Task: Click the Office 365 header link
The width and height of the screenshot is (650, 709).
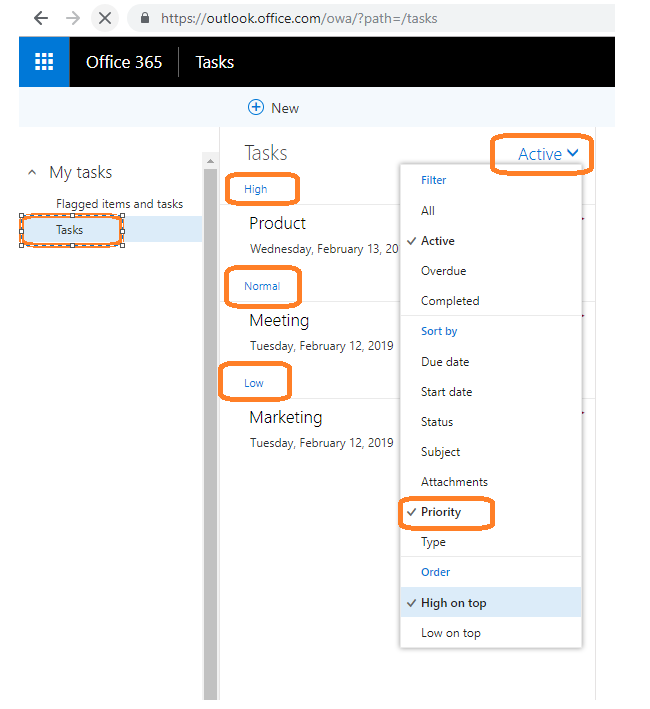Action: 124,62
